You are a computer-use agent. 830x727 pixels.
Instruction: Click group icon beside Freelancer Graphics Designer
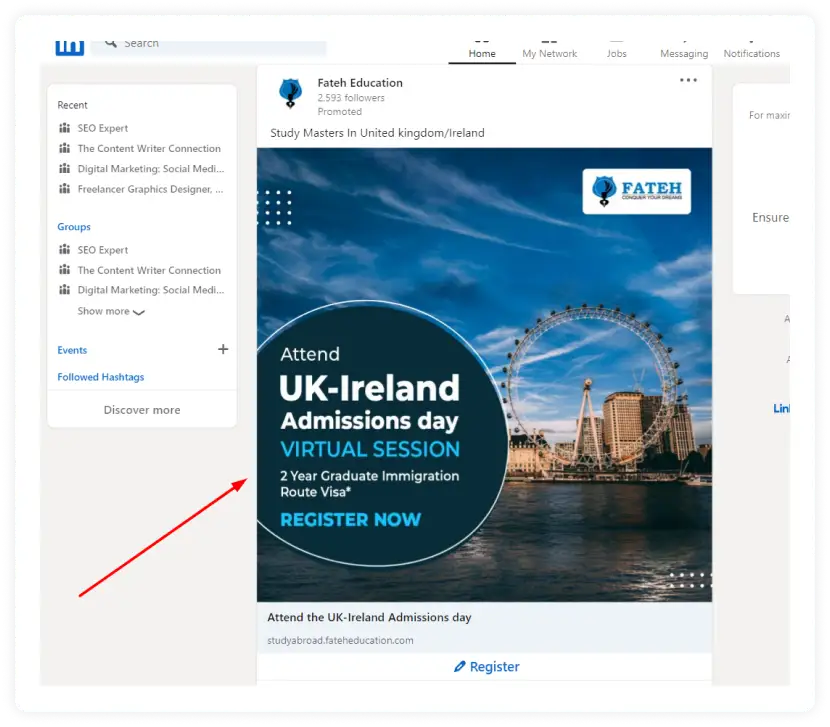(x=65, y=189)
